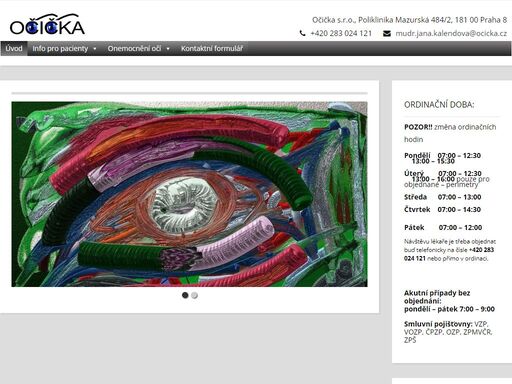Open the Úvod menu item
Screen dimensions: 512x384
pos(14,49)
